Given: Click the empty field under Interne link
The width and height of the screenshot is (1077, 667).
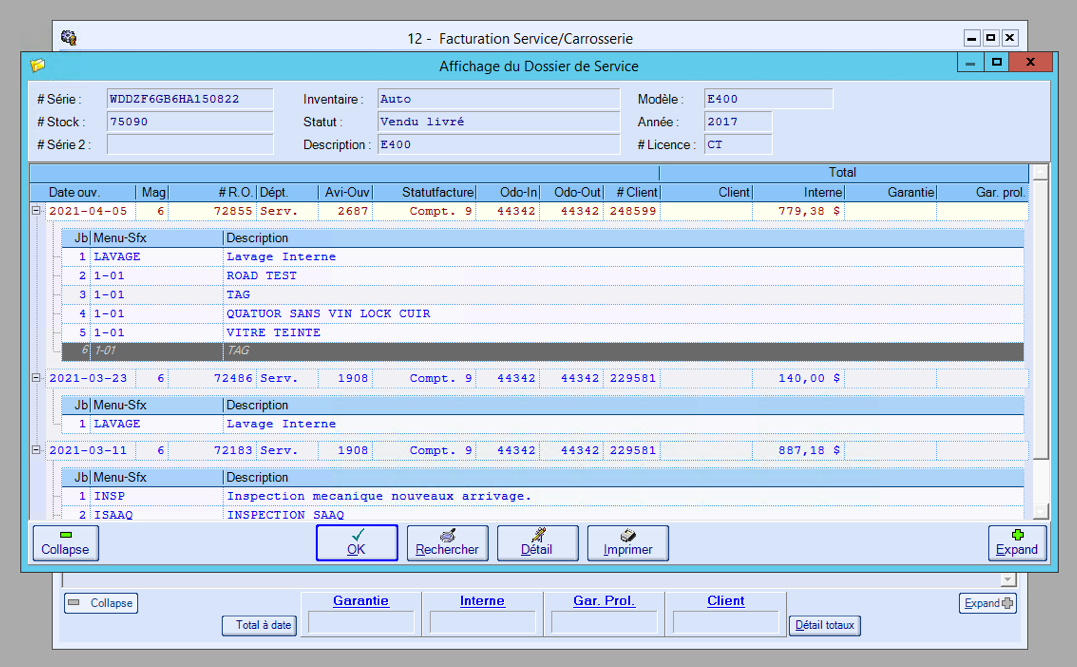Looking at the screenshot, I should coord(483,623).
